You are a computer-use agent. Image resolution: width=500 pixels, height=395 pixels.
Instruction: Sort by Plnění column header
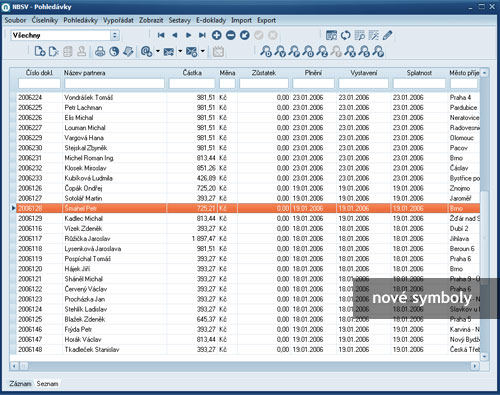(x=313, y=73)
